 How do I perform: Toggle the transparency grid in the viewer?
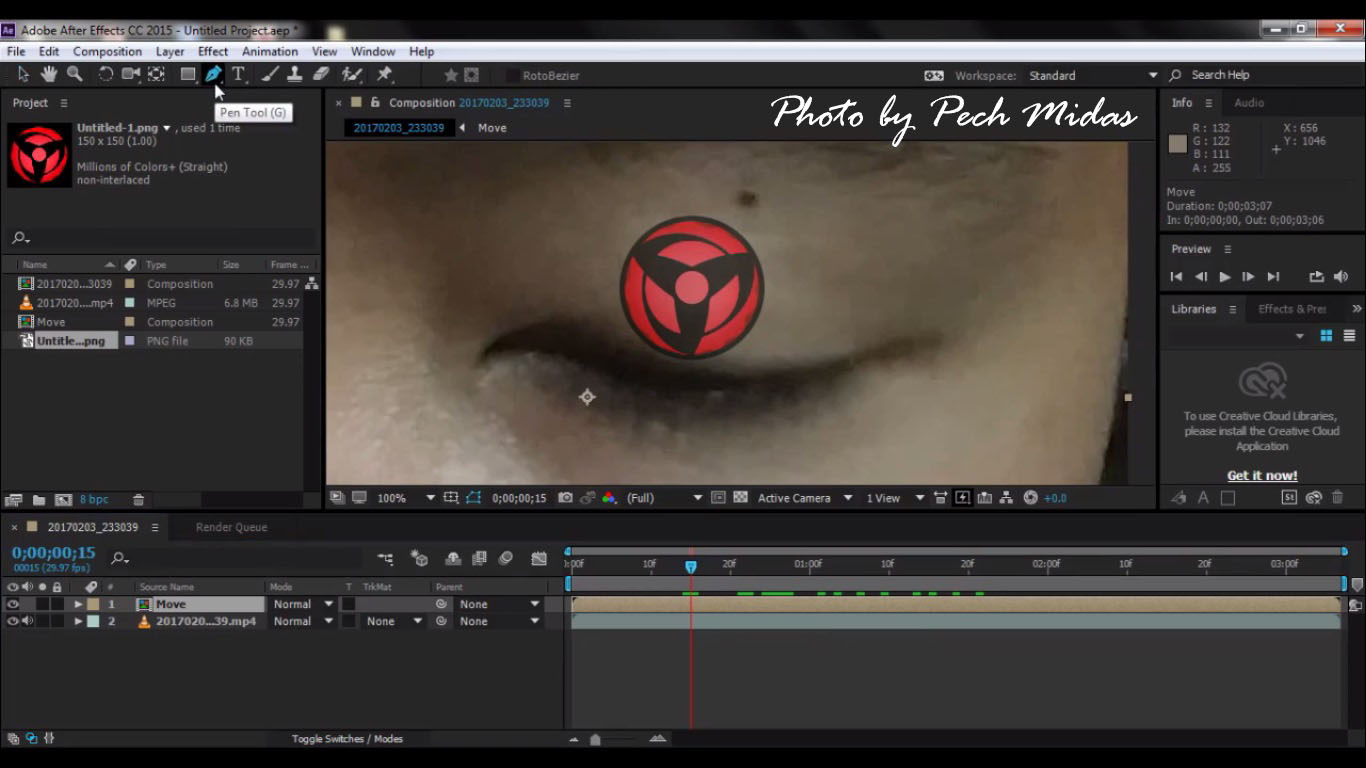click(741, 498)
